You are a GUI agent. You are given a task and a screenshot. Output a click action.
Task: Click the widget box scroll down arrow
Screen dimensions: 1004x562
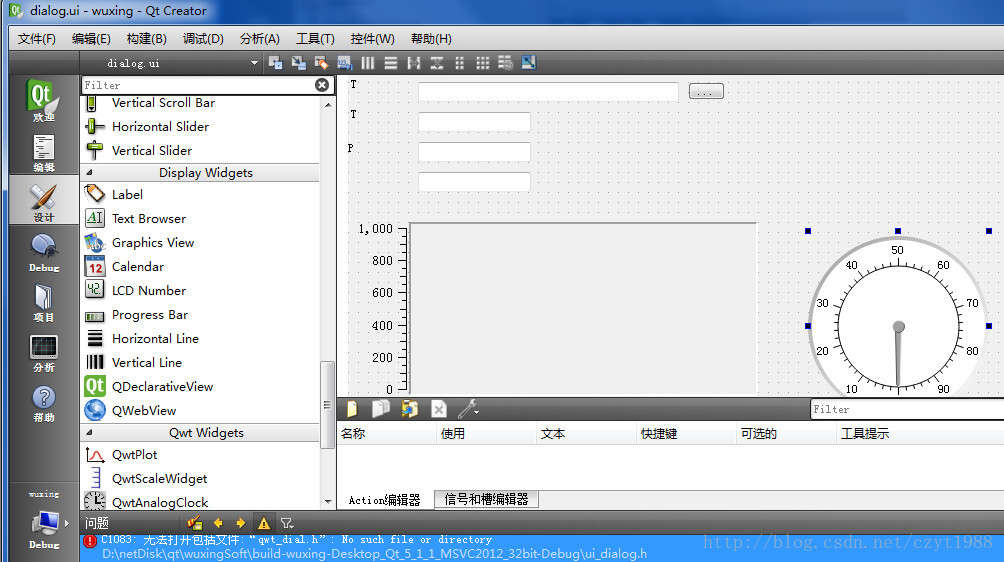coord(328,502)
